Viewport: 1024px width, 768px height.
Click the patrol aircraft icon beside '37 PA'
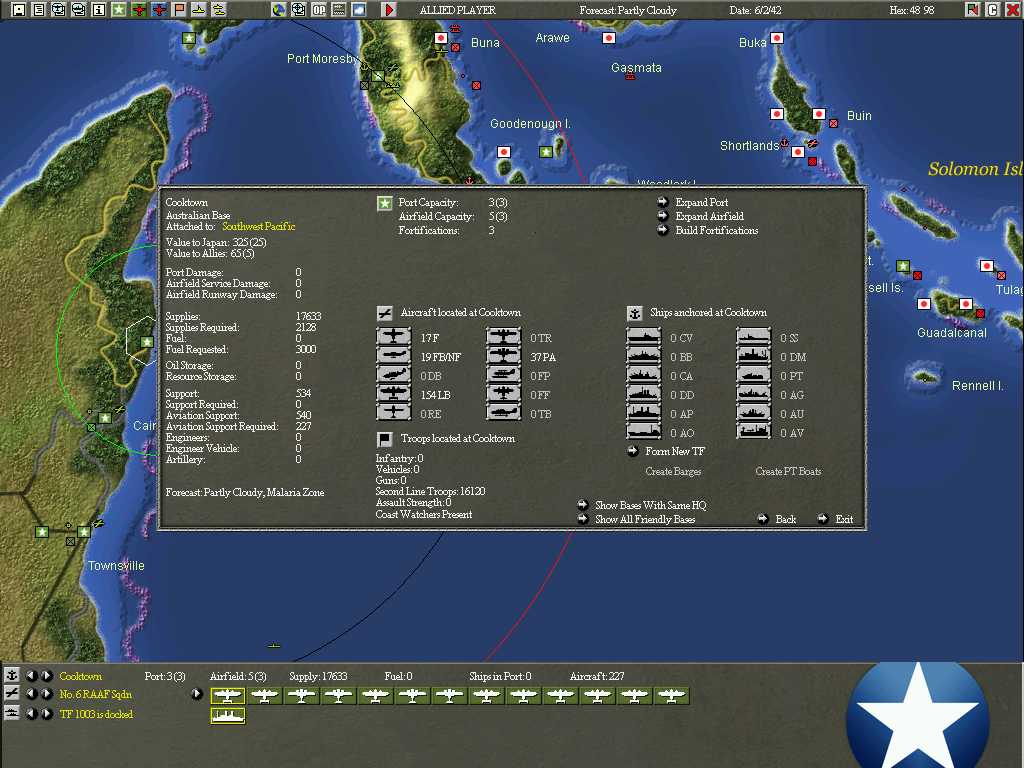(x=504, y=356)
